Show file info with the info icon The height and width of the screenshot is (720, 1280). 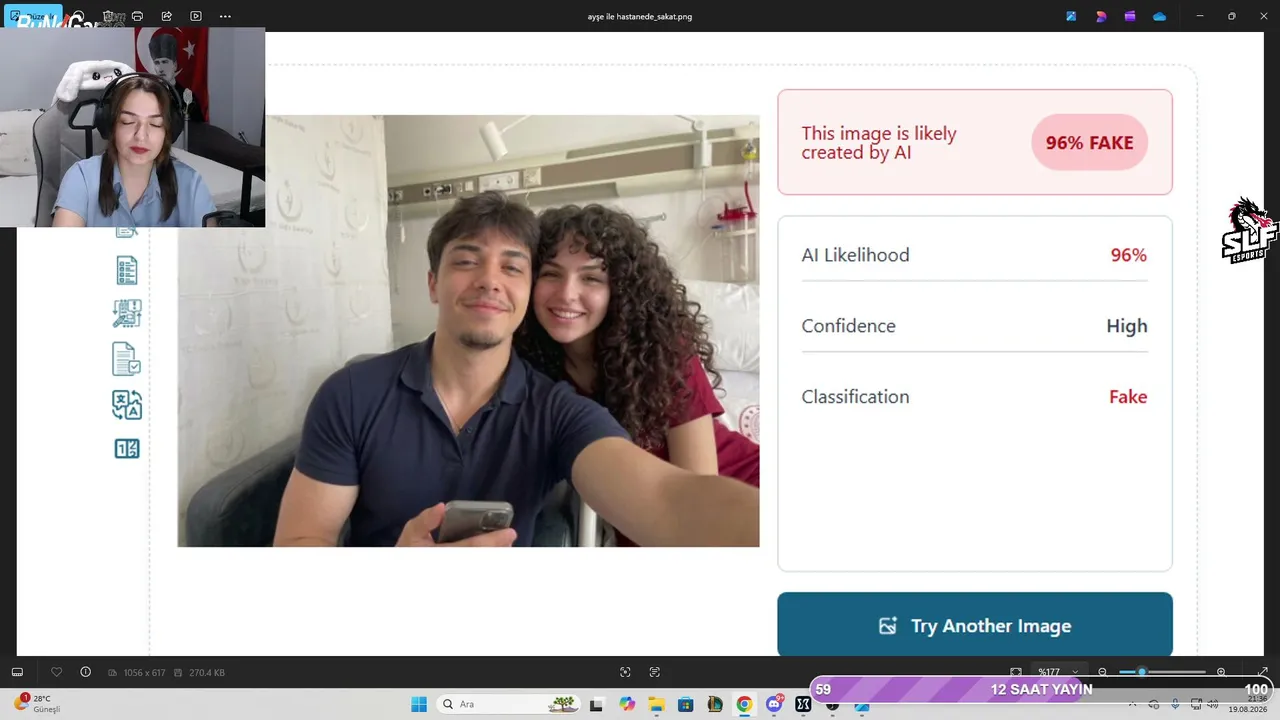(85, 672)
